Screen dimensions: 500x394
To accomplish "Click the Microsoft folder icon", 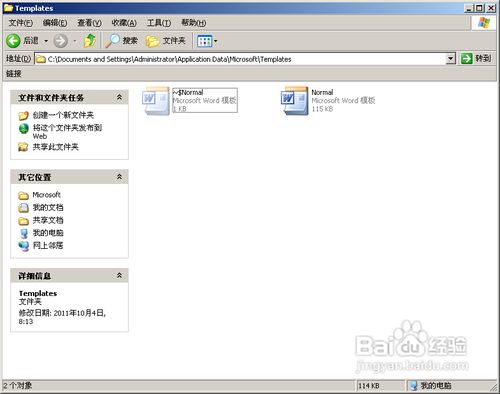I will tap(23, 195).
